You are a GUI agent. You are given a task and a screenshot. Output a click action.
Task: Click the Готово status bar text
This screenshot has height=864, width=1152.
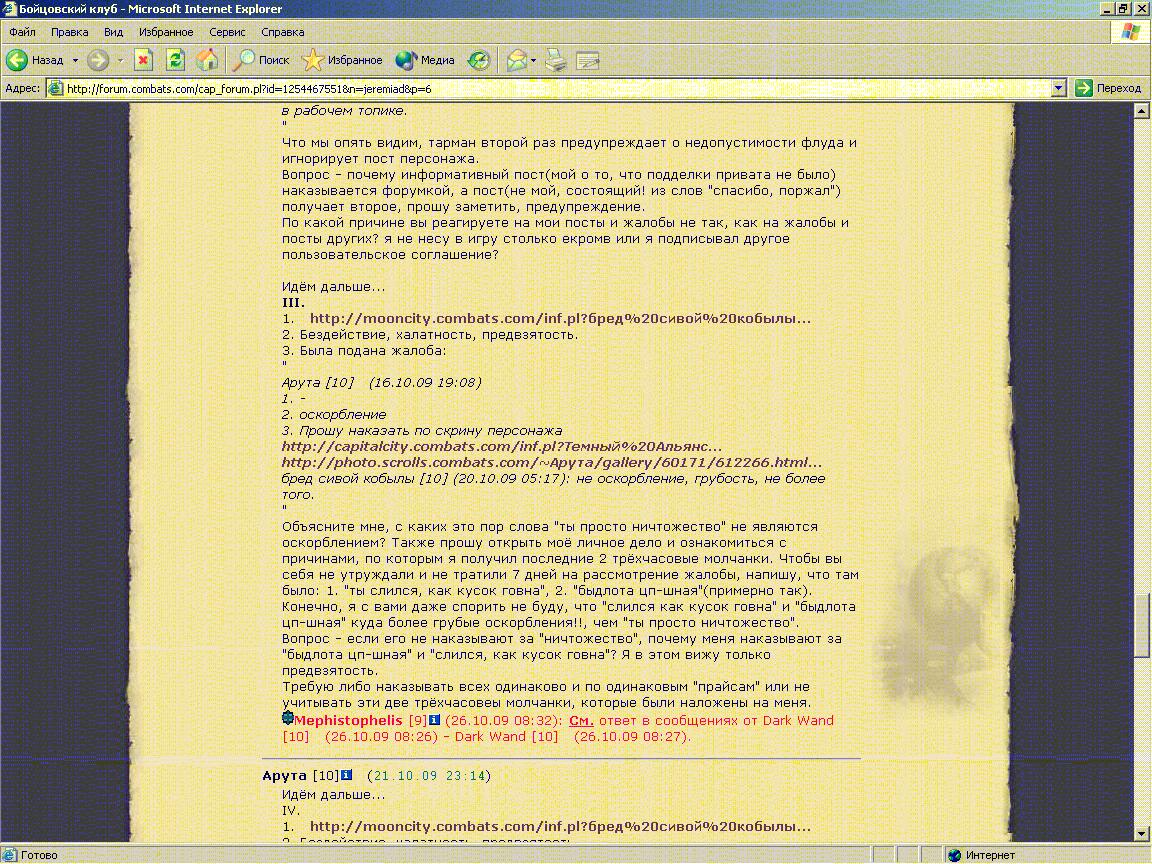(x=39, y=855)
